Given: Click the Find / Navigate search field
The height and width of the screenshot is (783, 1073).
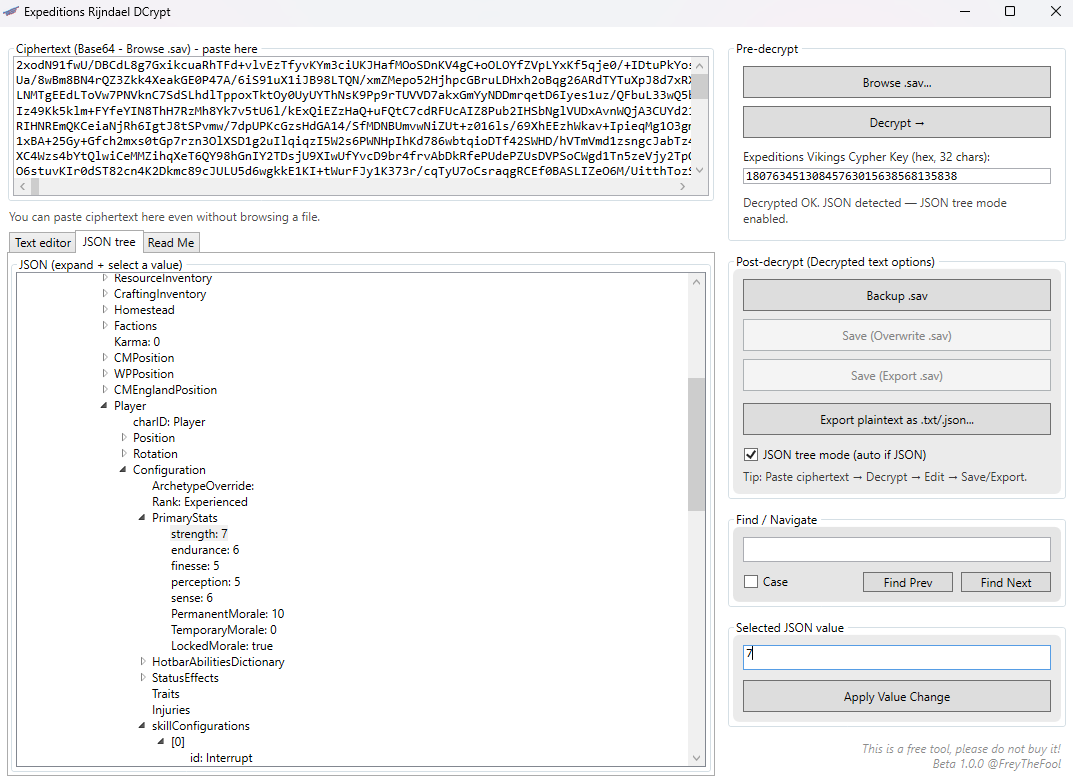Looking at the screenshot, I should pos(896,550).
